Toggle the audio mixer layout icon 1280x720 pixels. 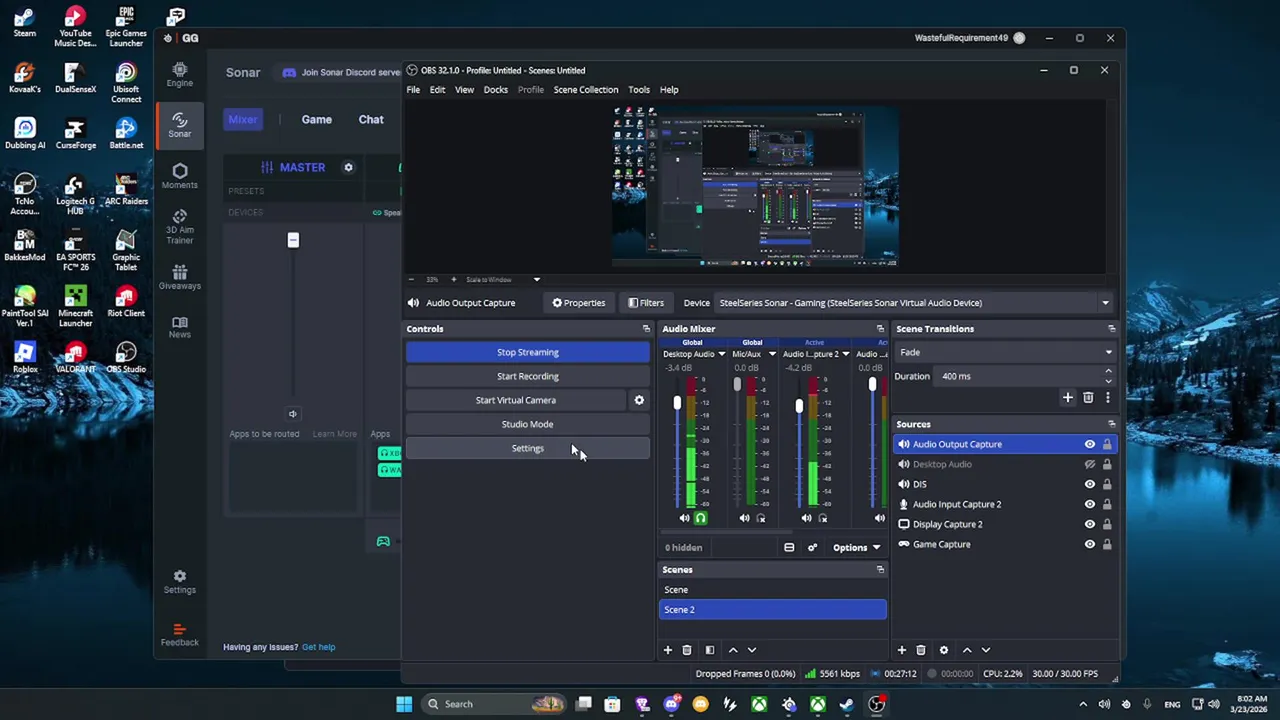789,547
